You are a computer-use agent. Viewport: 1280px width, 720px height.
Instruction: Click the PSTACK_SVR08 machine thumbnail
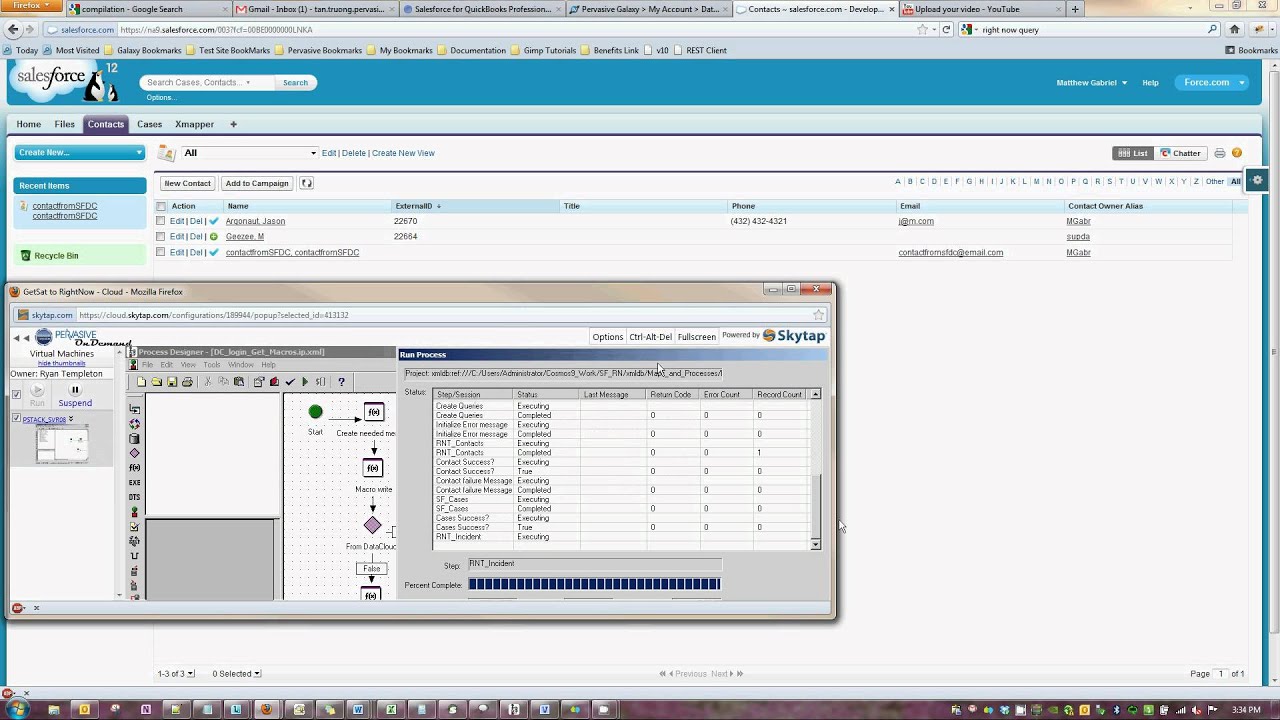[62, 444]
